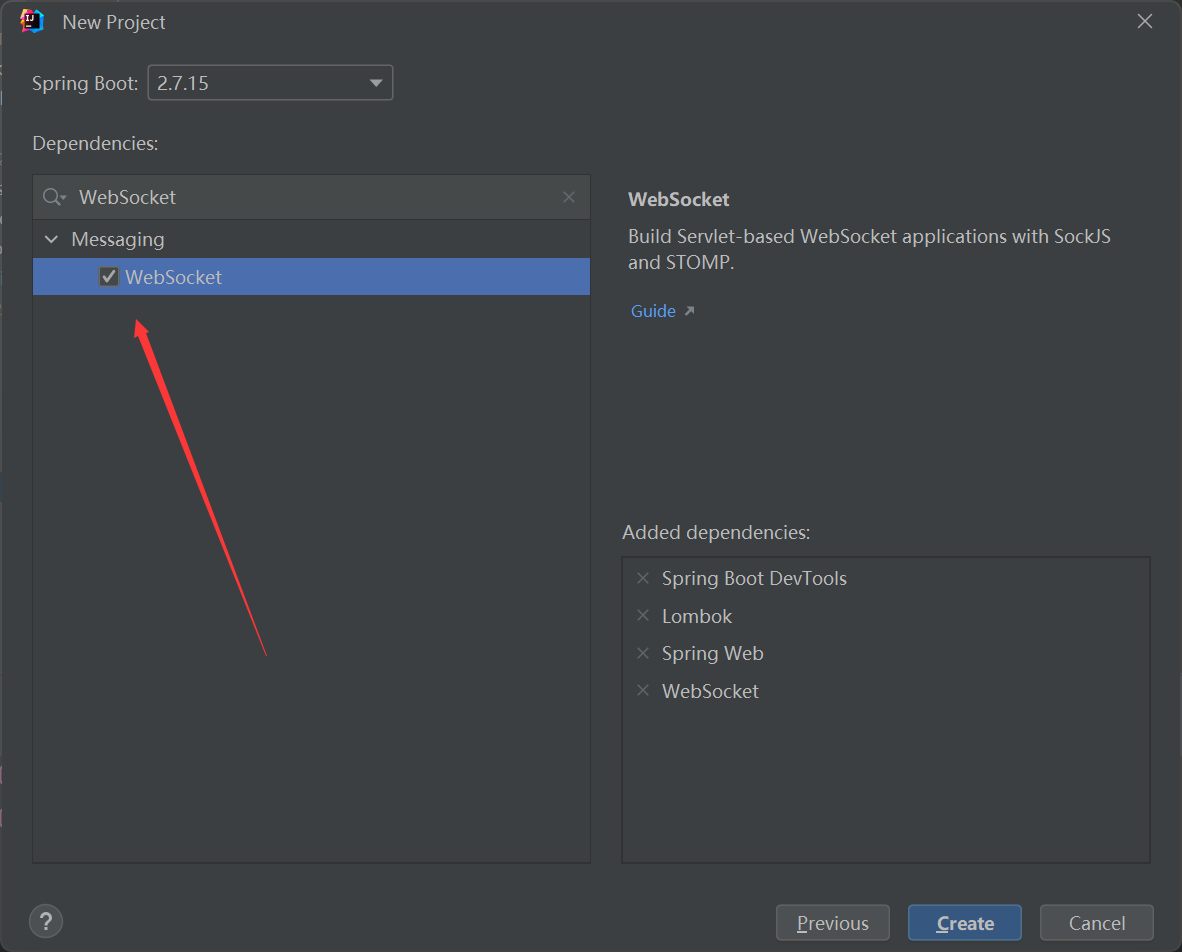Remove WebSocket from added dependencies
This screenshot has height=952, width=1182.
[x=643, y=690]
